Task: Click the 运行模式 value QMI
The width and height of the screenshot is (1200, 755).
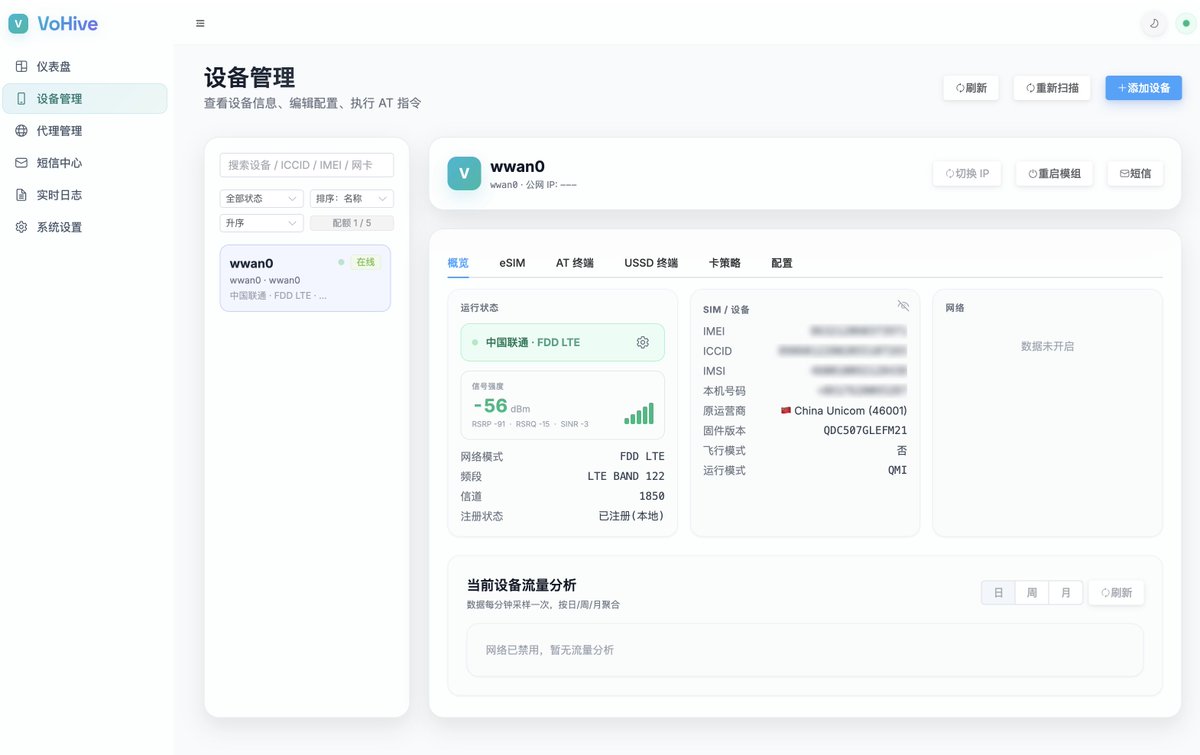Action: (898, 470)
